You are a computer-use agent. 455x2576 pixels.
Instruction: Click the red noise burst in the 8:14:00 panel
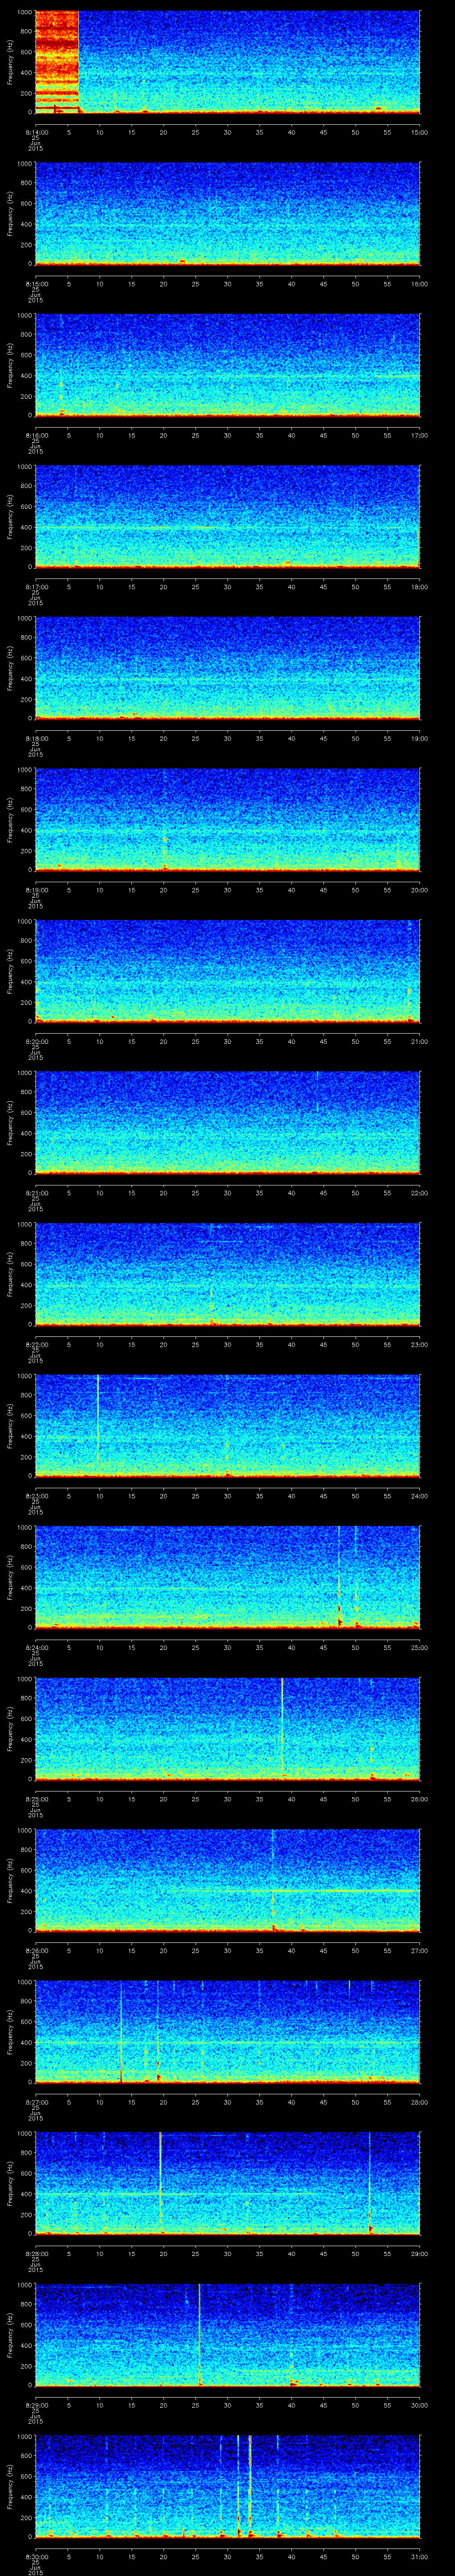57,62
